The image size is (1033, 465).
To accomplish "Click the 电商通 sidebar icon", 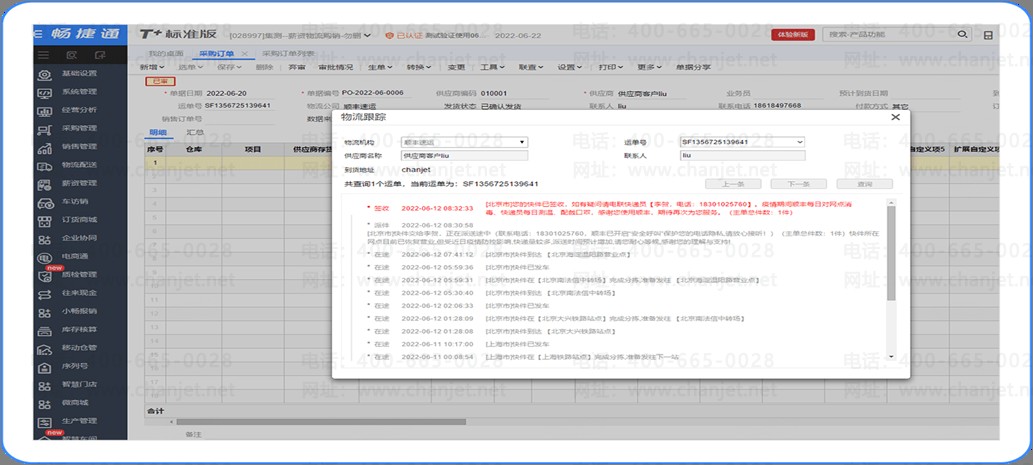I will click(x=45, y=257).
